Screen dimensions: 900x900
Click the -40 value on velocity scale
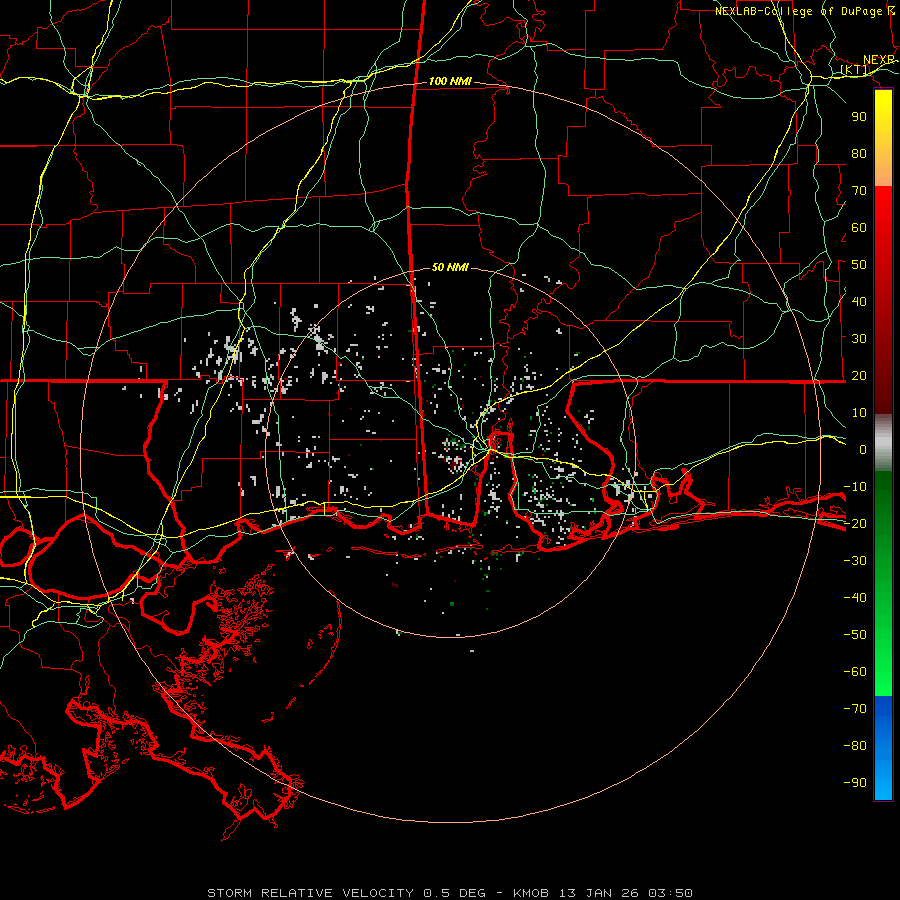coord(855,598)
